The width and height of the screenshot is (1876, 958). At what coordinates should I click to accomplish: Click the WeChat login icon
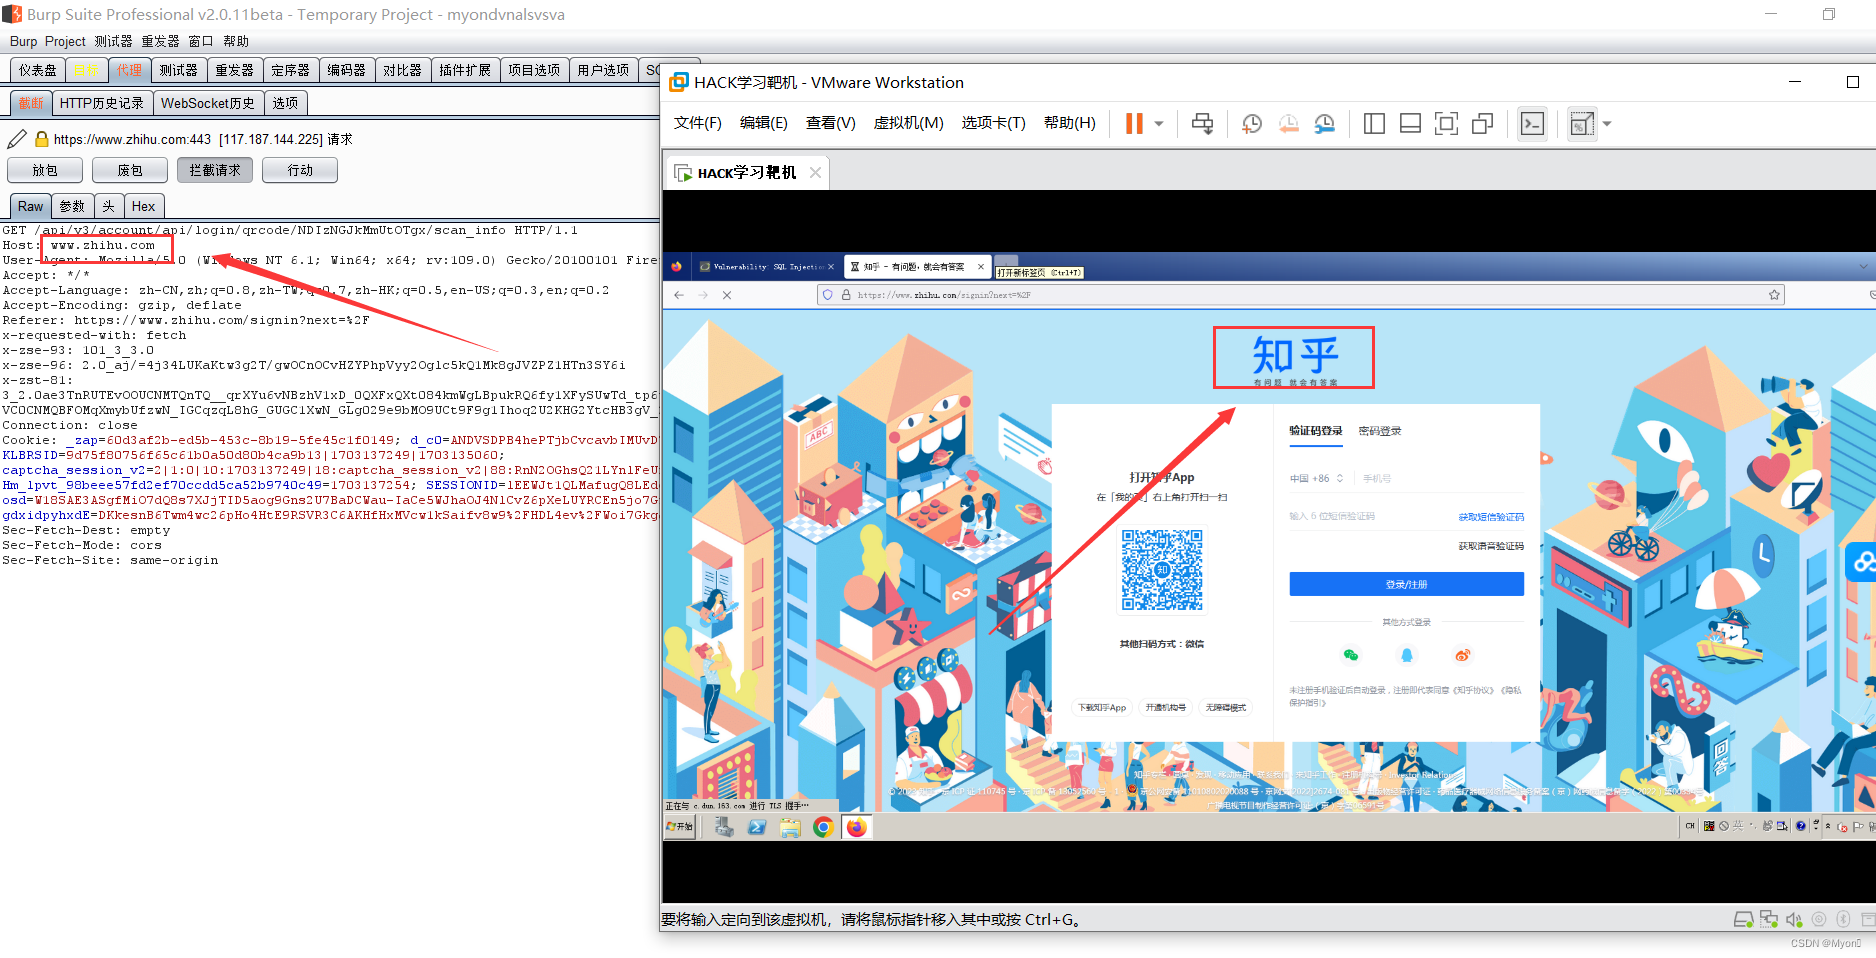pos(1351,655)
